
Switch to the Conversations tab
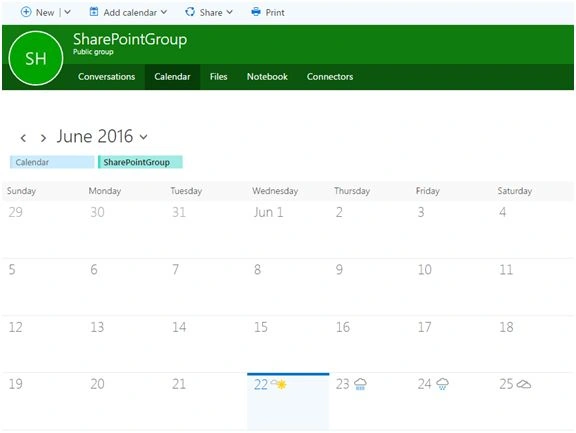pos(106,77)
